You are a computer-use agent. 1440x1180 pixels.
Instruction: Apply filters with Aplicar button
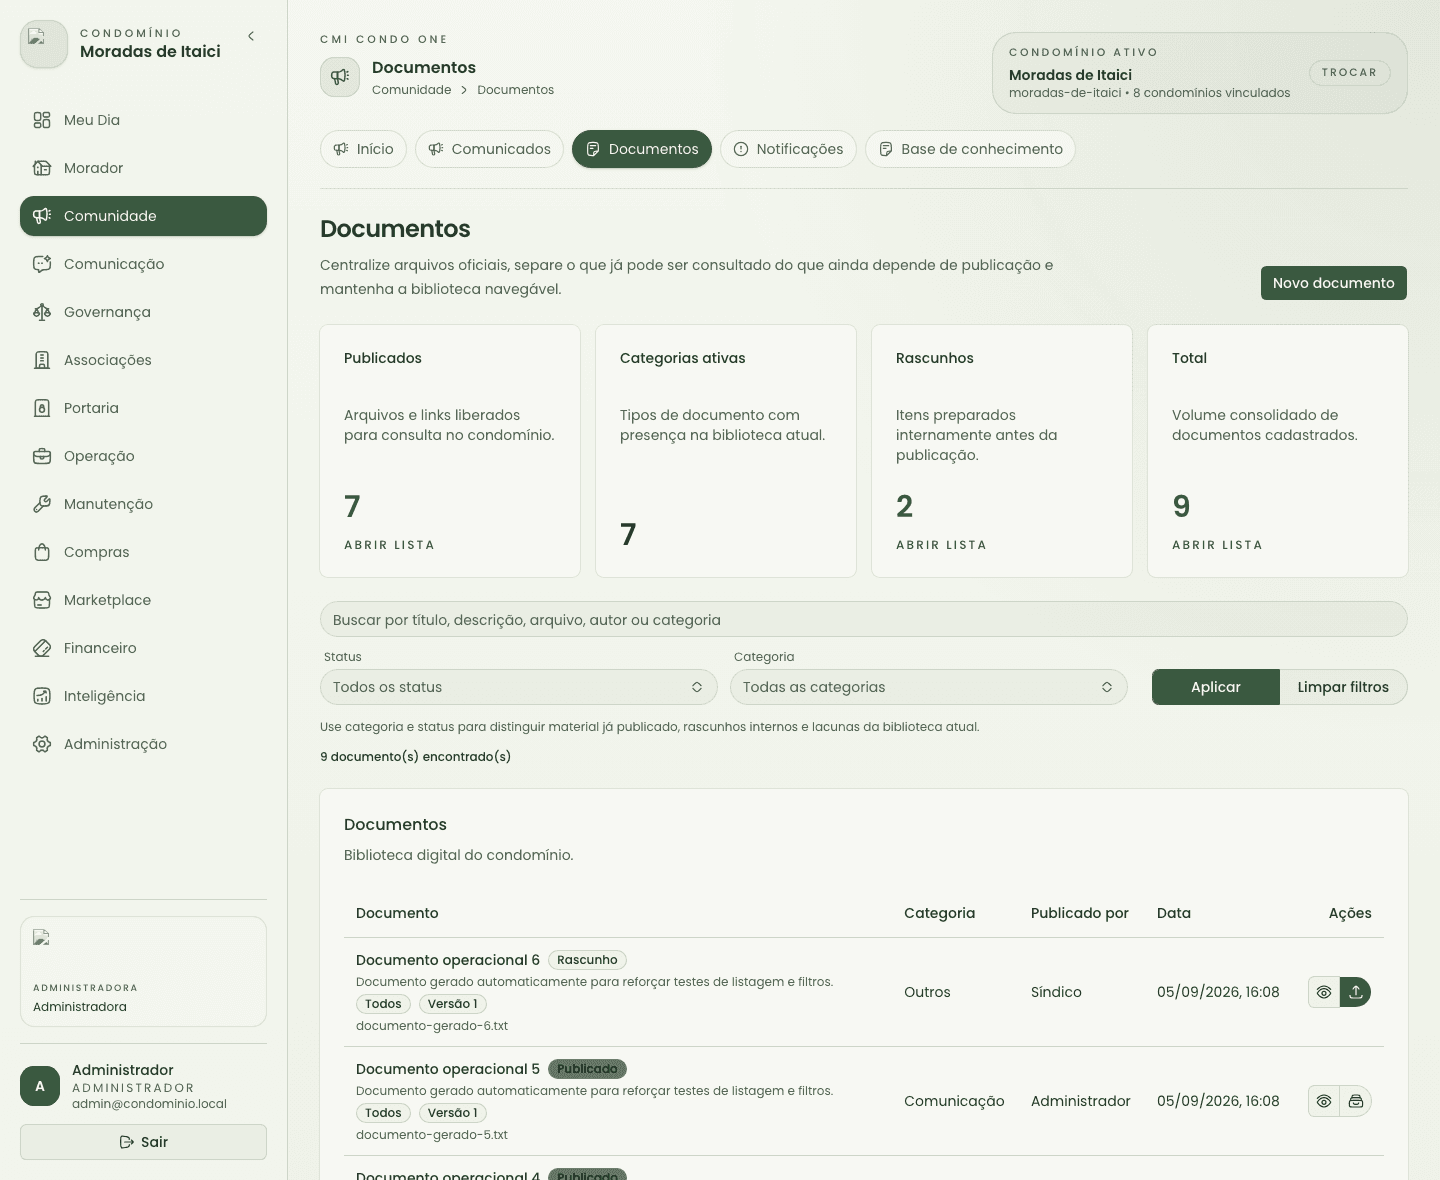click(x=1216, y=687)
